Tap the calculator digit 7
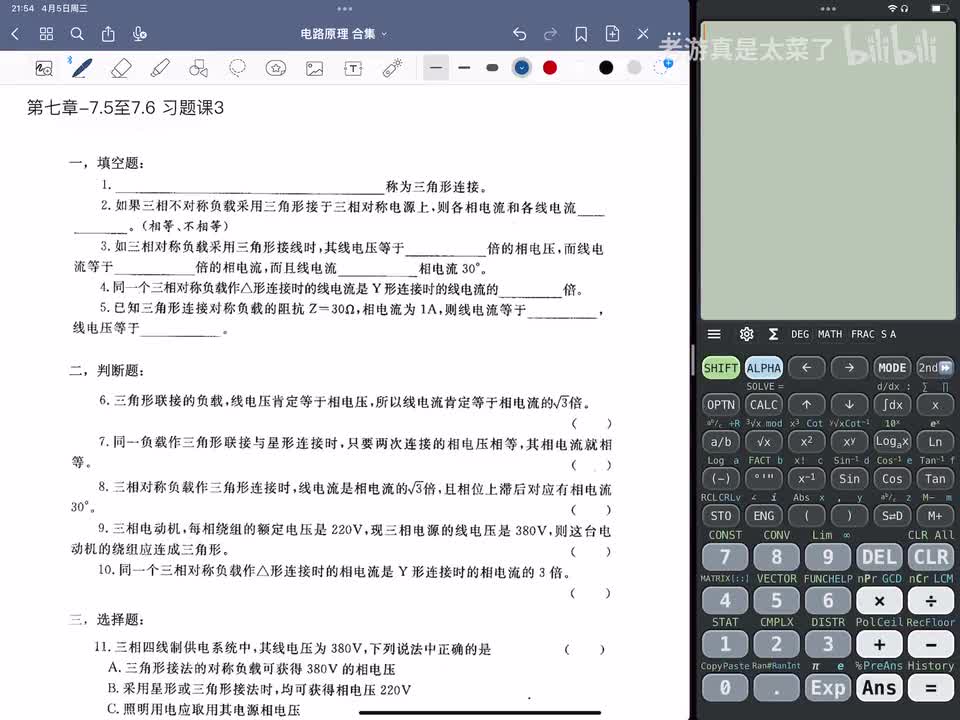The width and height of the screenshot is (960, 720). click(725, 557)
